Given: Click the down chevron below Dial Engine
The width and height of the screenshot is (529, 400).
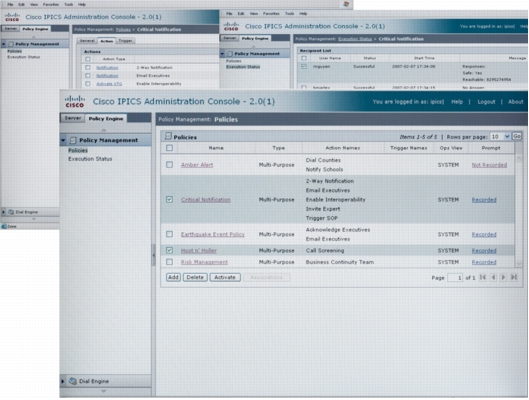Looking at the screenshot, I should pyautogui.click(x=104, y=391).
